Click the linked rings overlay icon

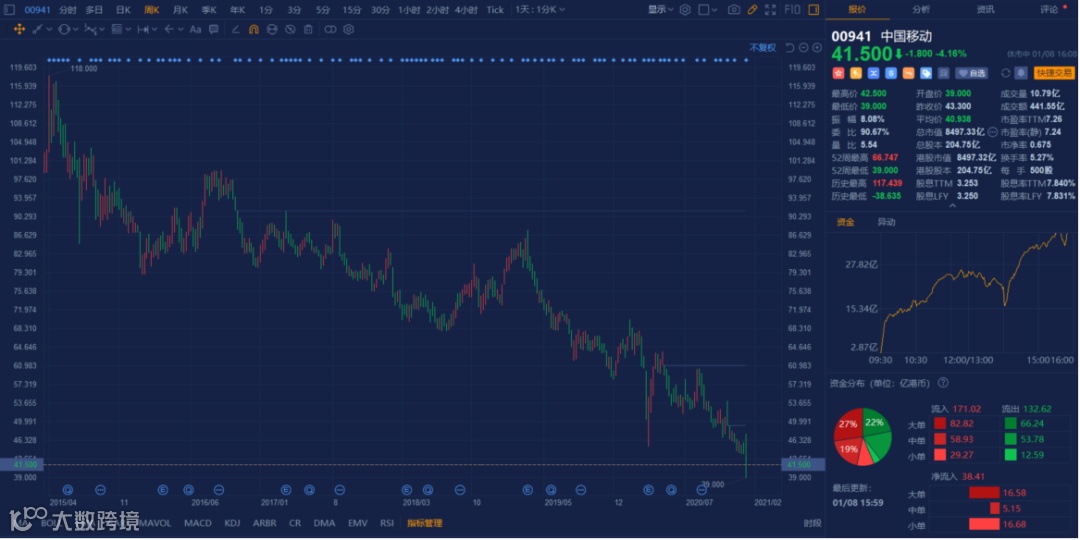click(330, 30)
